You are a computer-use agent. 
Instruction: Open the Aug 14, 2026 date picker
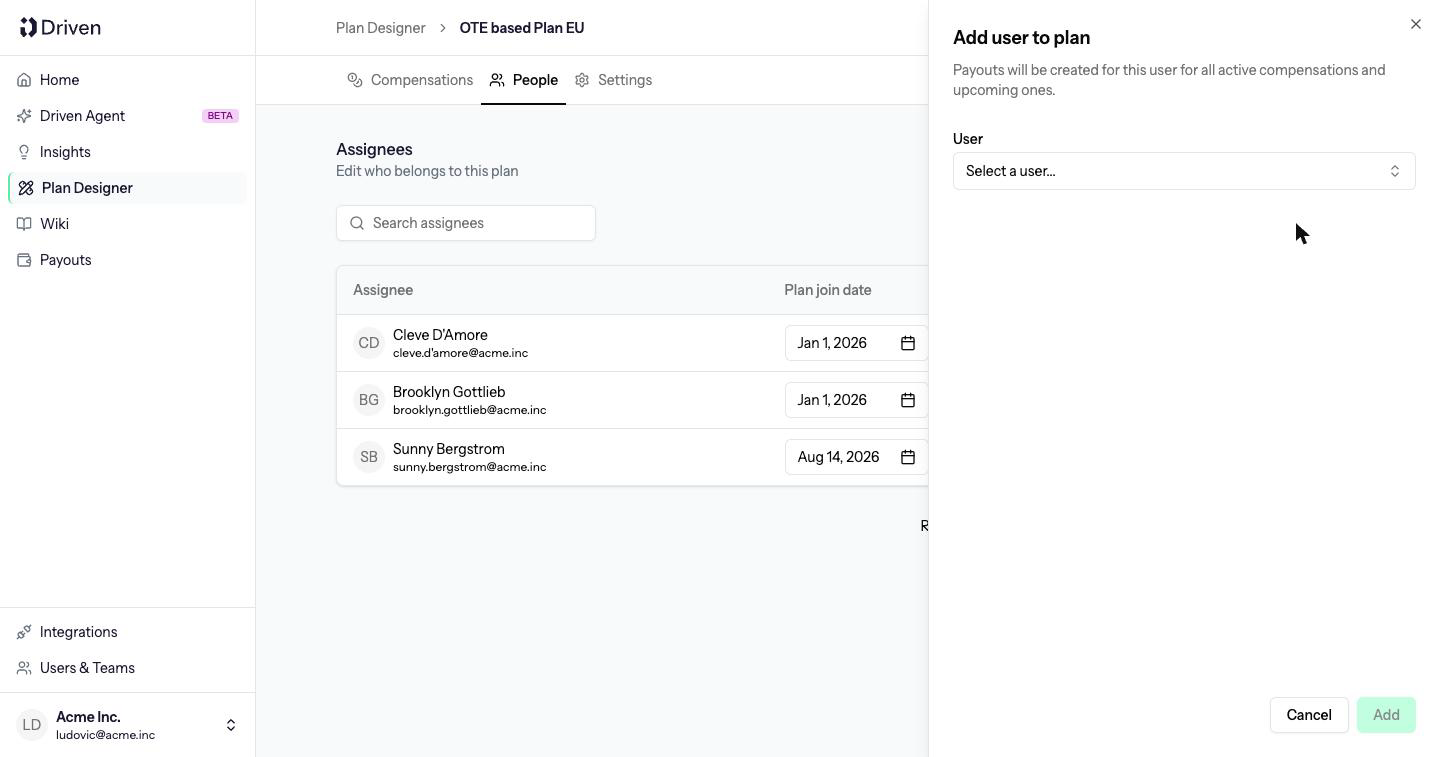pyautogui.click(x=857, y=457)
